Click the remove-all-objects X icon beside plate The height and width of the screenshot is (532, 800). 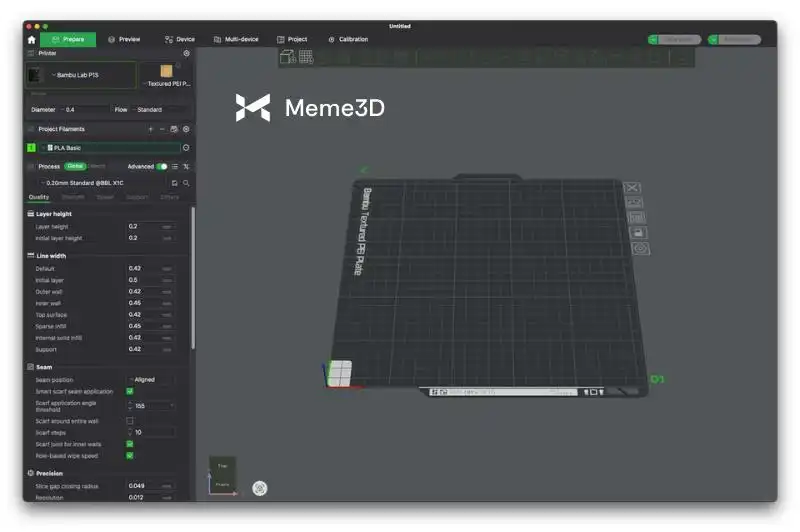coord(632,187)
